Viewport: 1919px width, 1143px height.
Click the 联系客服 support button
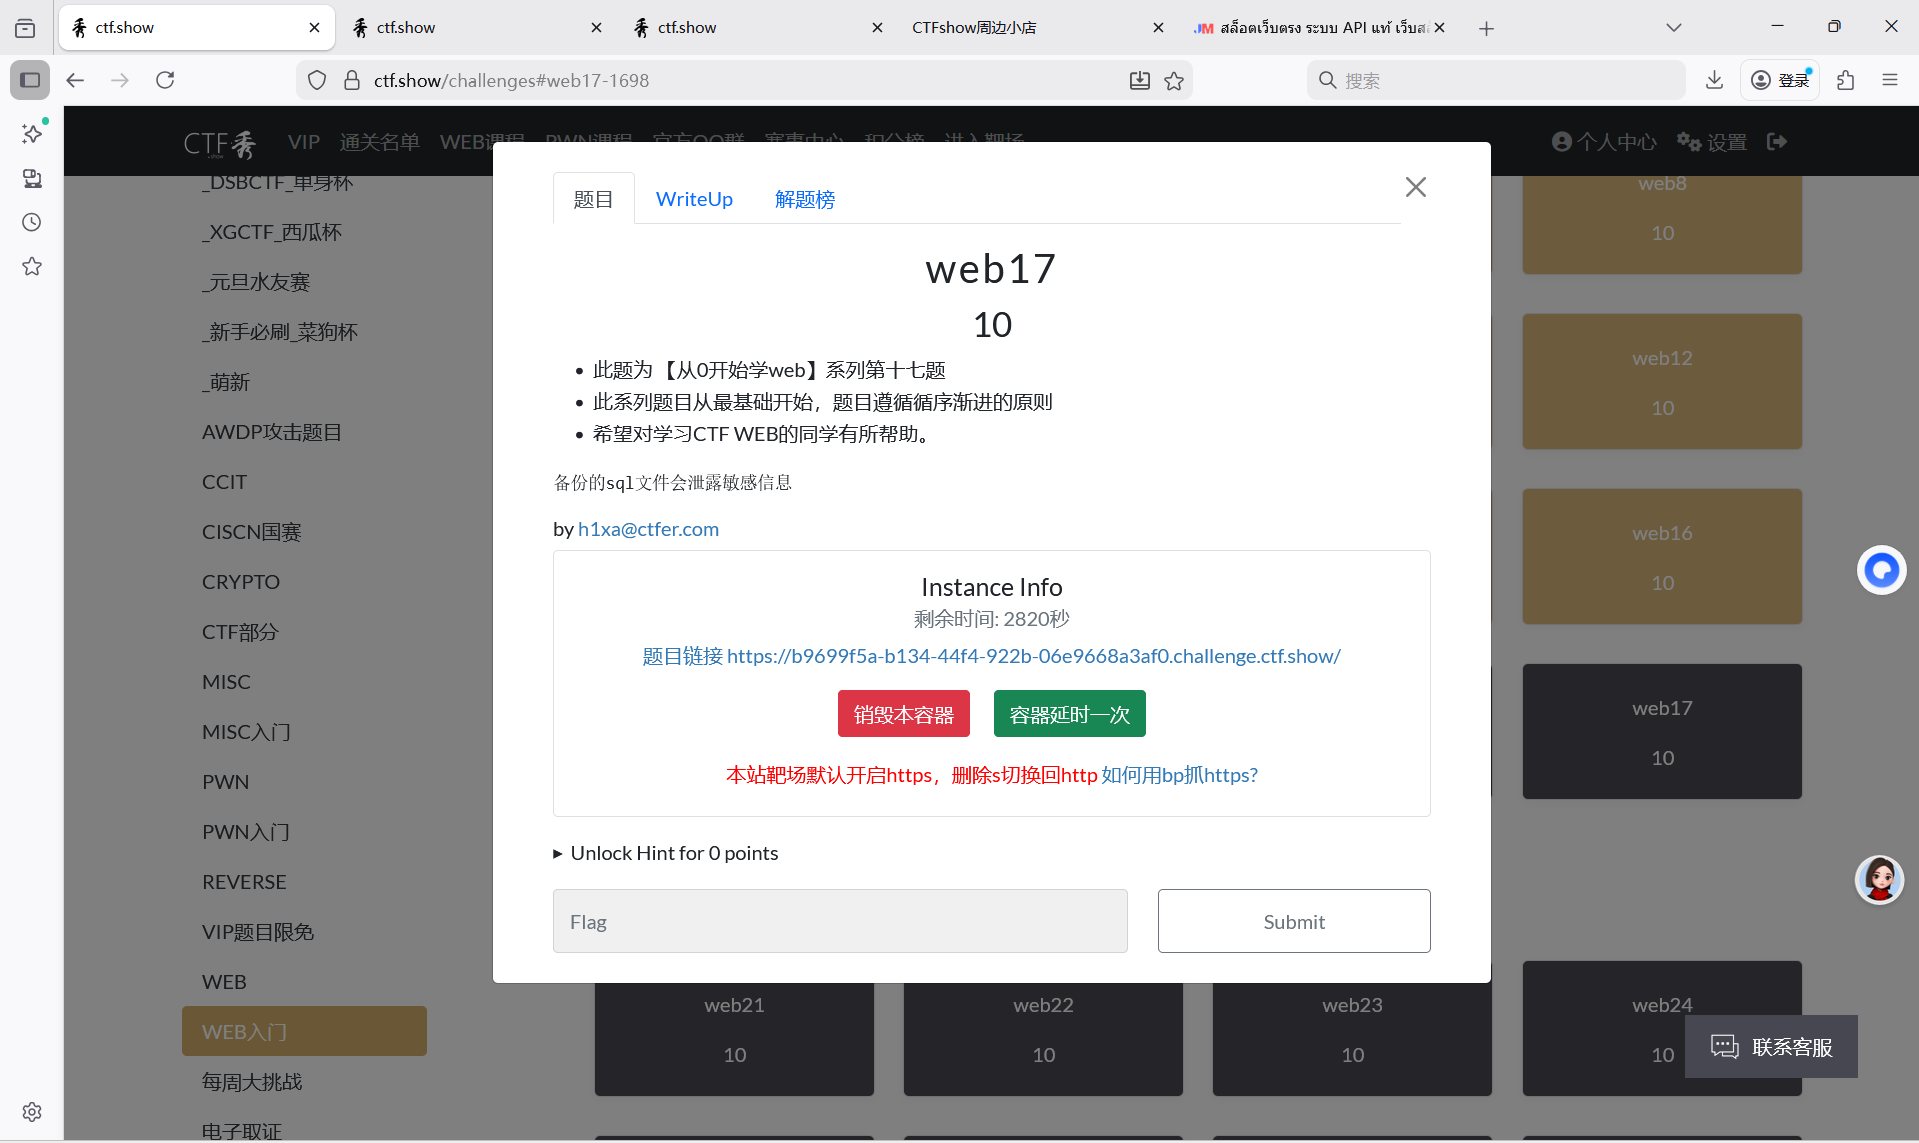coord(1771,1047)
